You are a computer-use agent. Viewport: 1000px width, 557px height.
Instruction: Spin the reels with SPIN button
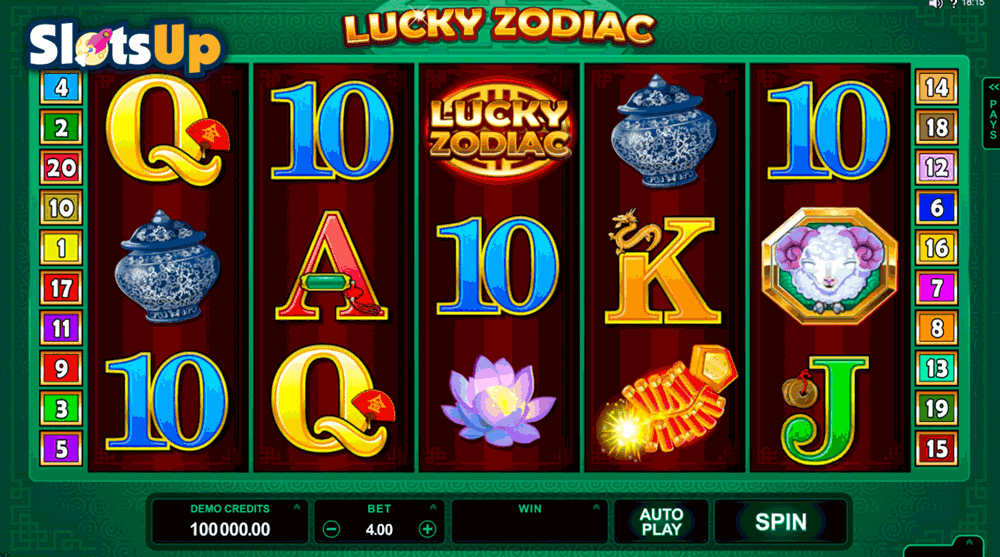click(781, 522)
